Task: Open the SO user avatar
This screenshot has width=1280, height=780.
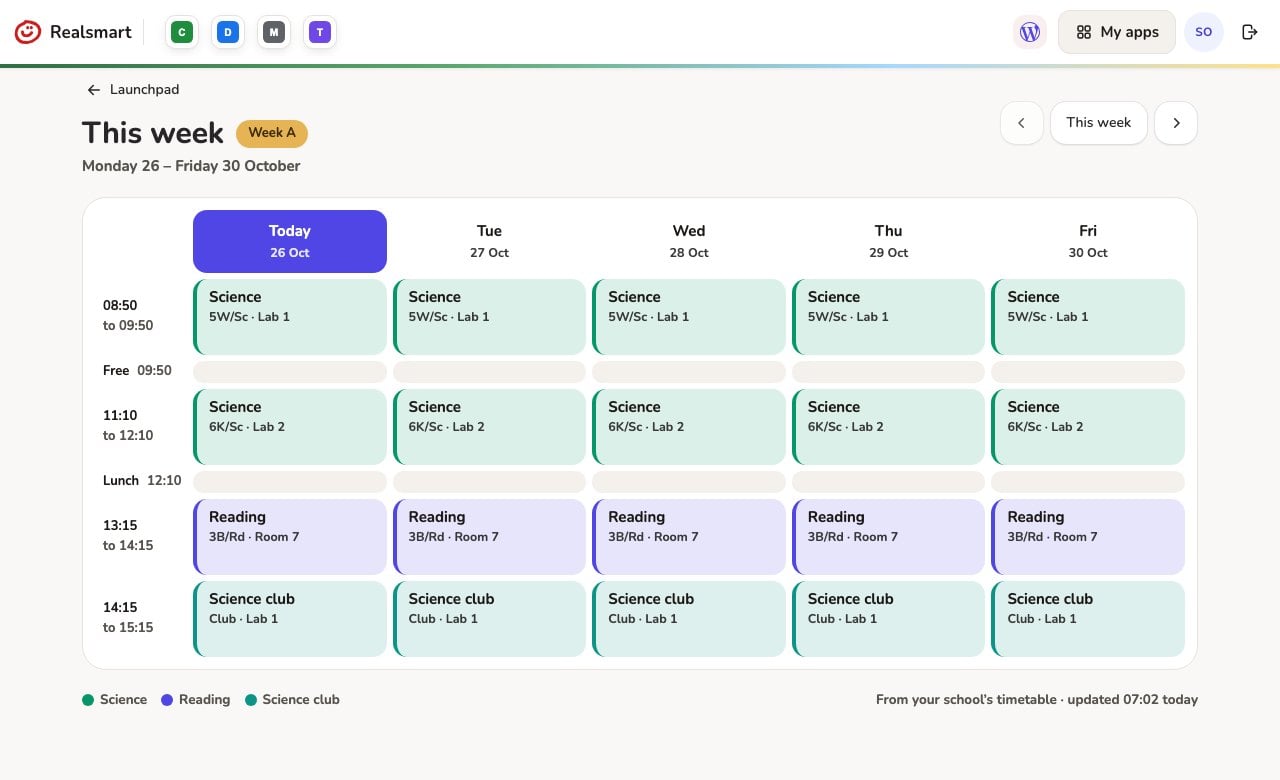Action: (x=1204, y=32)
